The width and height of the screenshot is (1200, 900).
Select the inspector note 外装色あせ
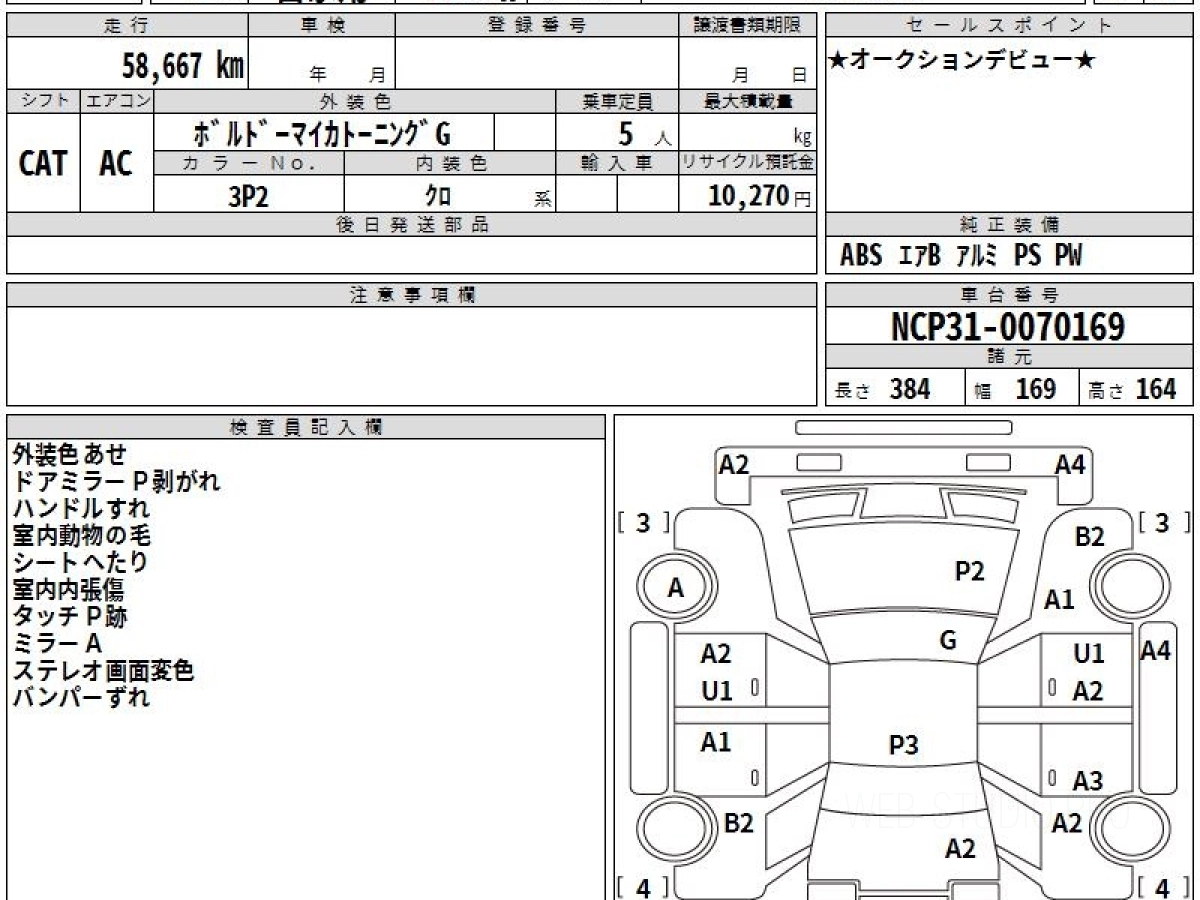tap(70, 455)
